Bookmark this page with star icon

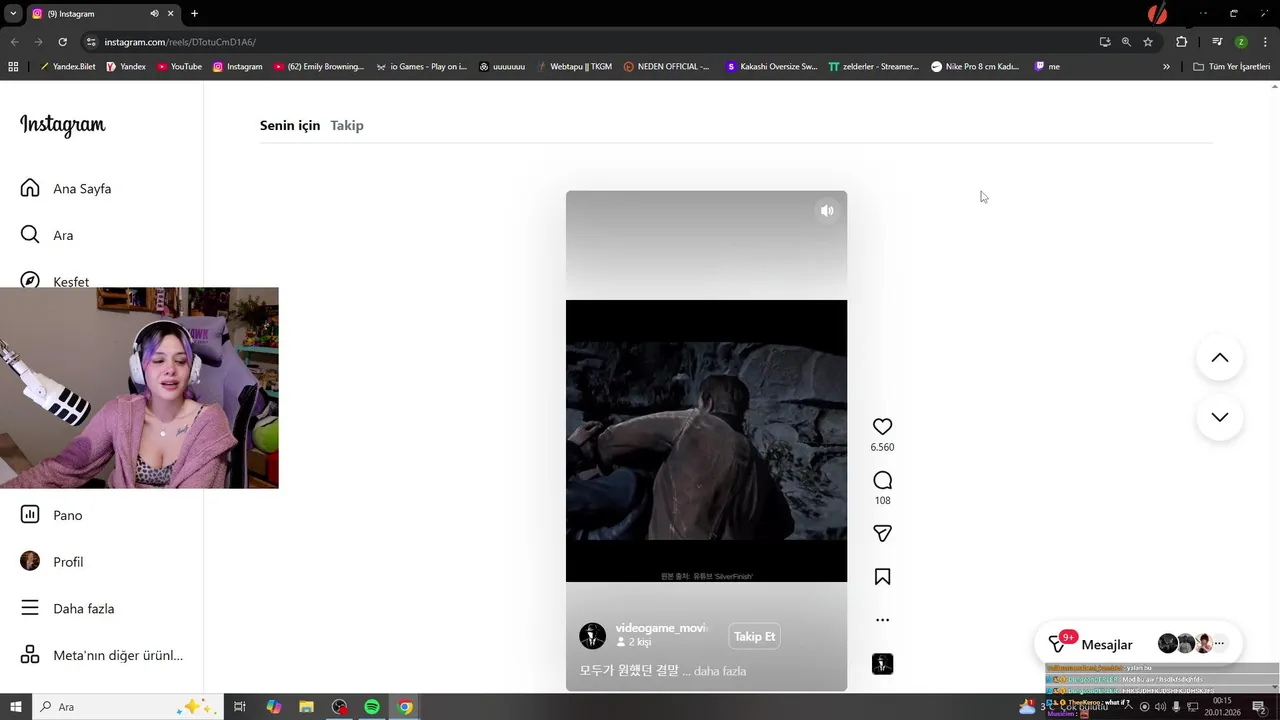[1148, 42]
